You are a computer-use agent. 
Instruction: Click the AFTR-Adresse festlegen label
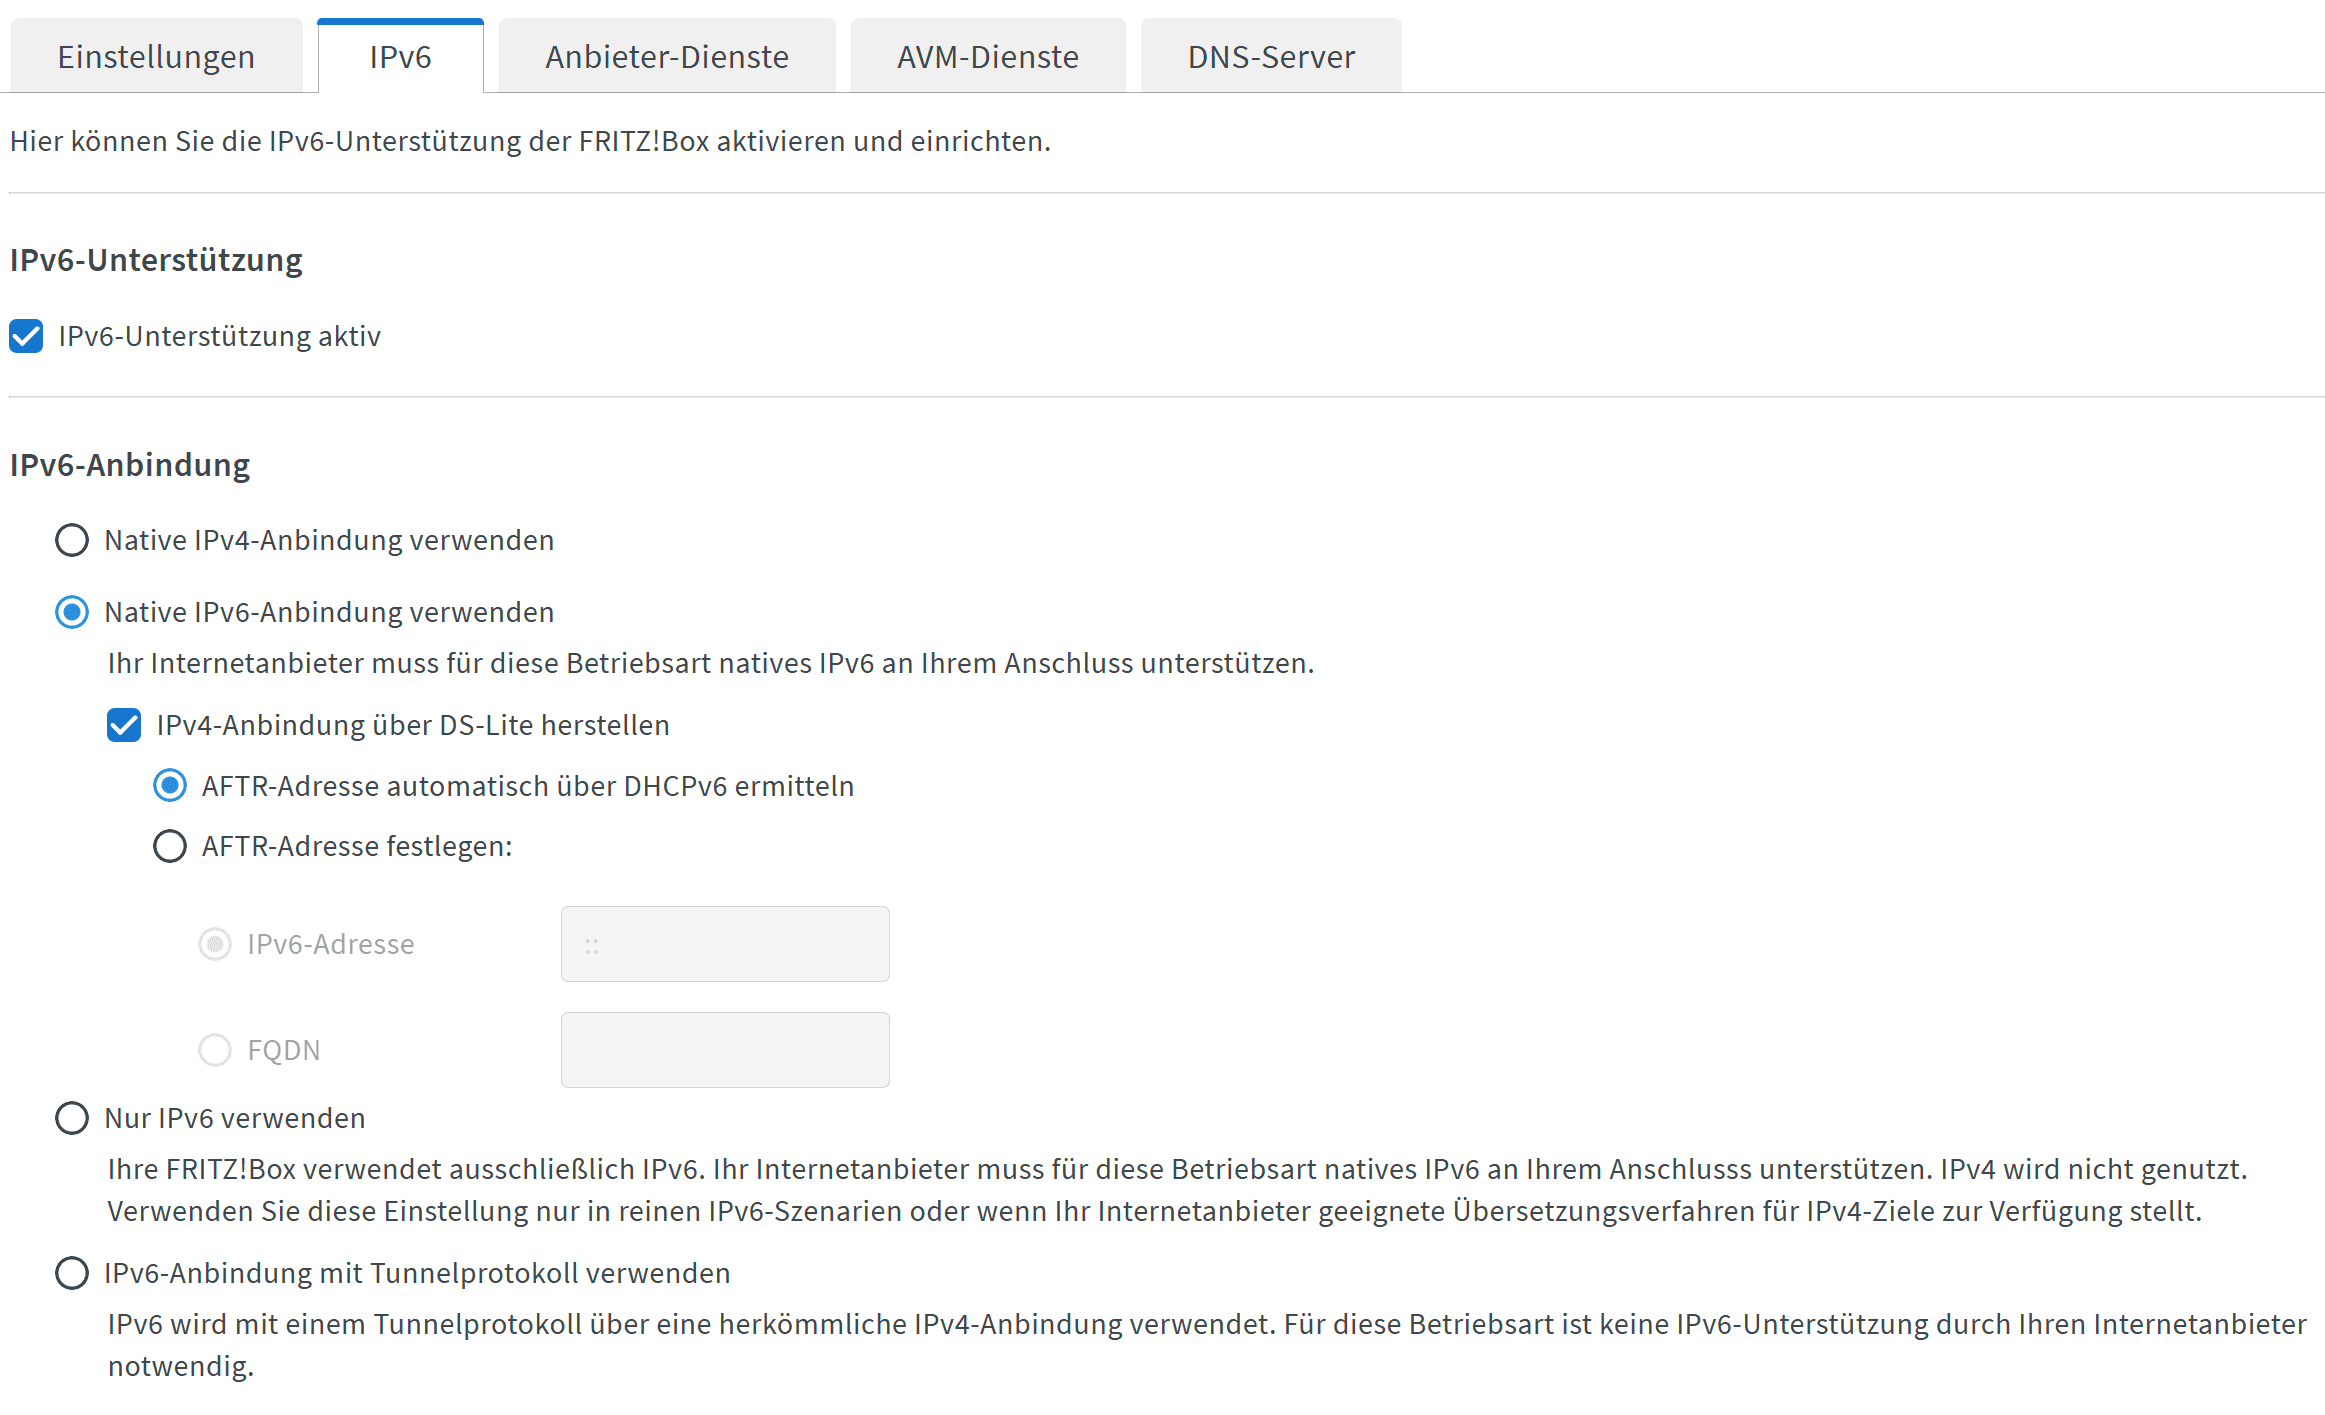(357, 846)
